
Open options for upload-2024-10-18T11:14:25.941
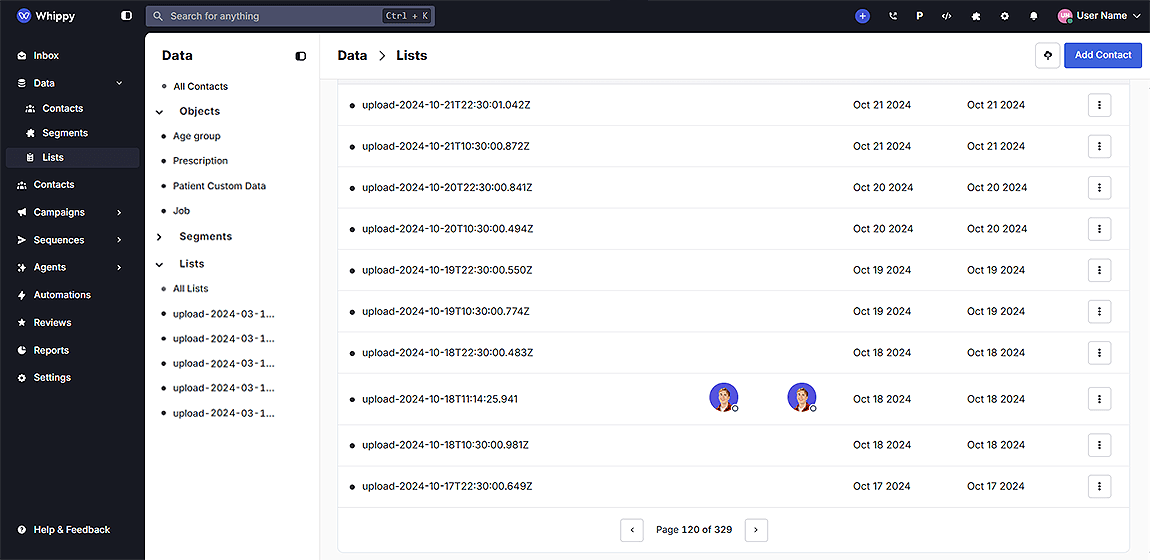click(1099, 399)
